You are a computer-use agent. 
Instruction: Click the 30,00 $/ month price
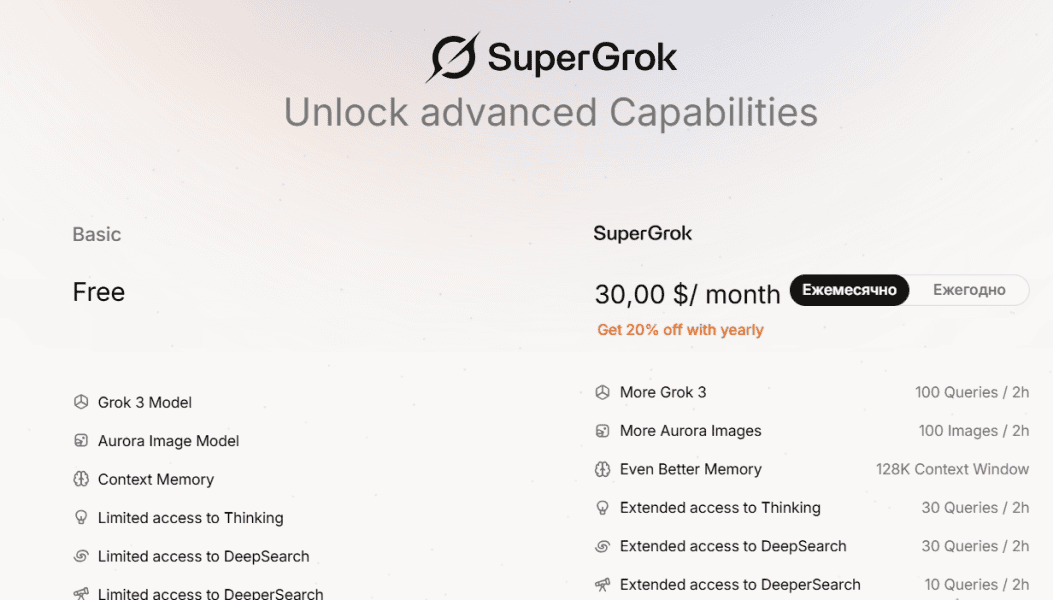pyautogui.click(x=687, y=294)
